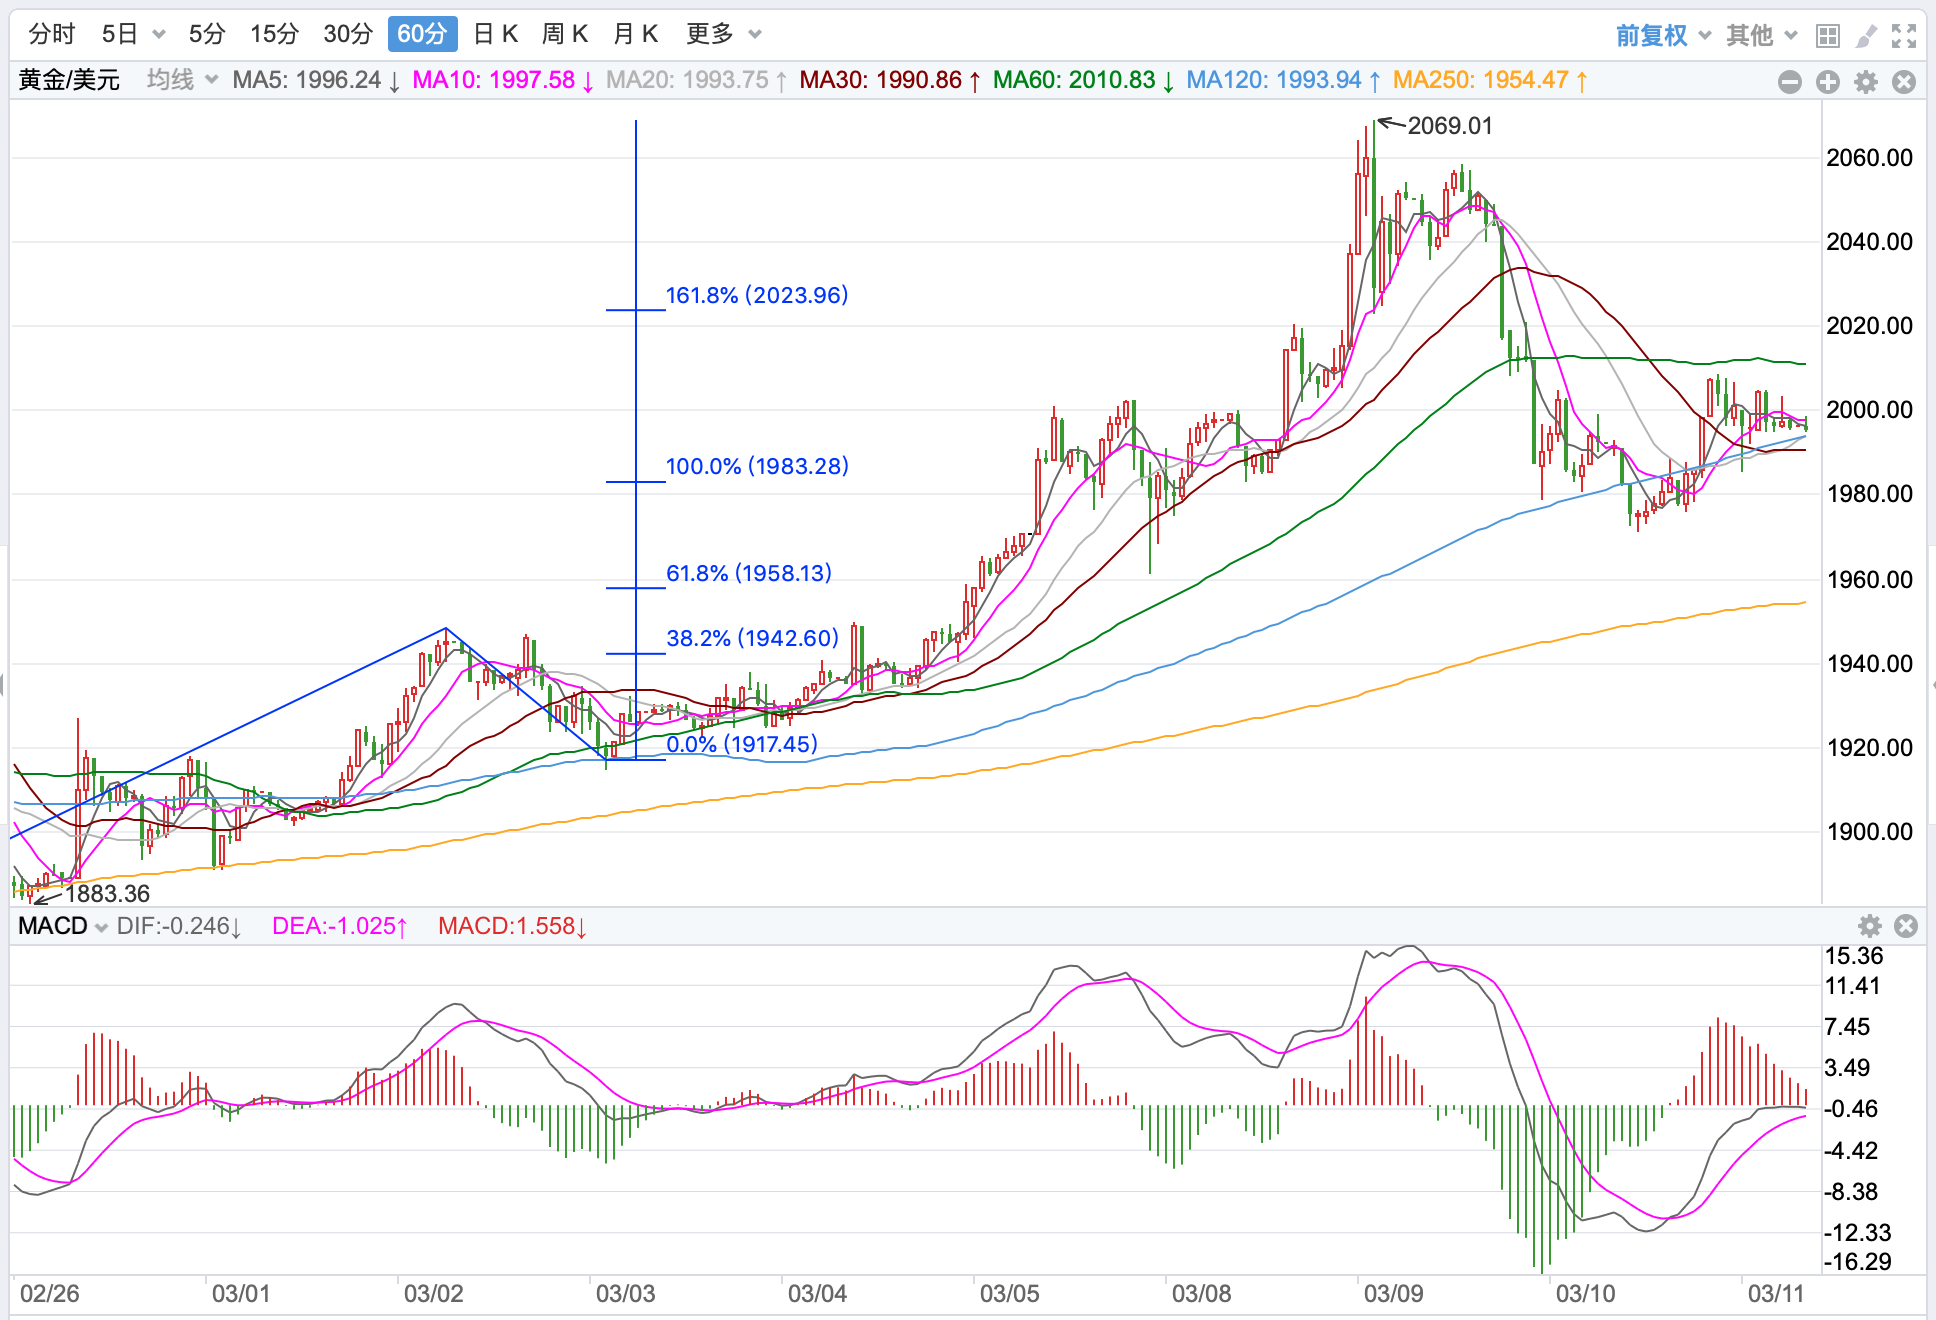Expand the 前复权 adjustment dropdown
Viewport: 1936px width, 1320px height.
[x=1663, y=36]
